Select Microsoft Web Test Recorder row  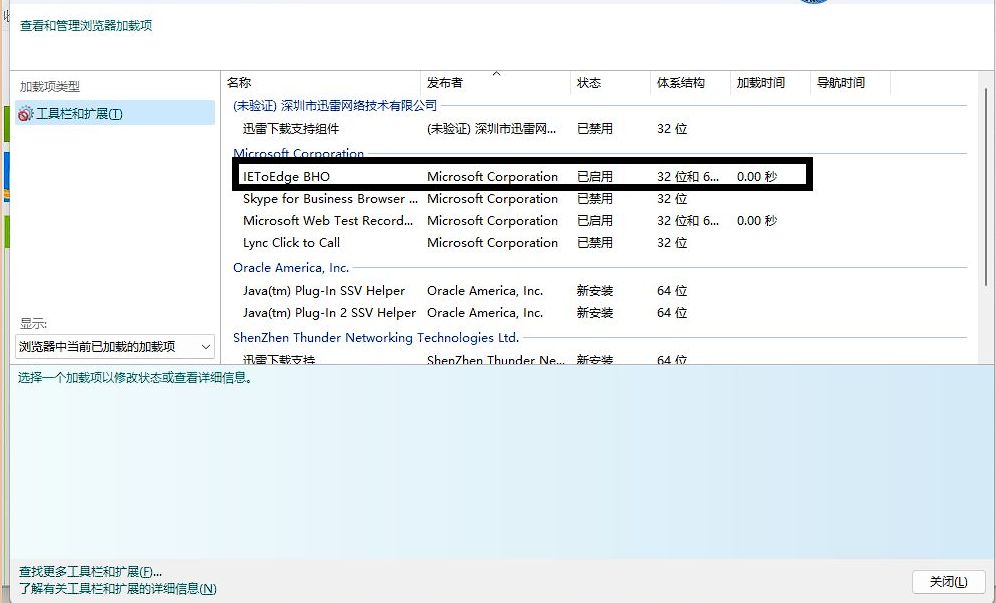pos(327,221)
